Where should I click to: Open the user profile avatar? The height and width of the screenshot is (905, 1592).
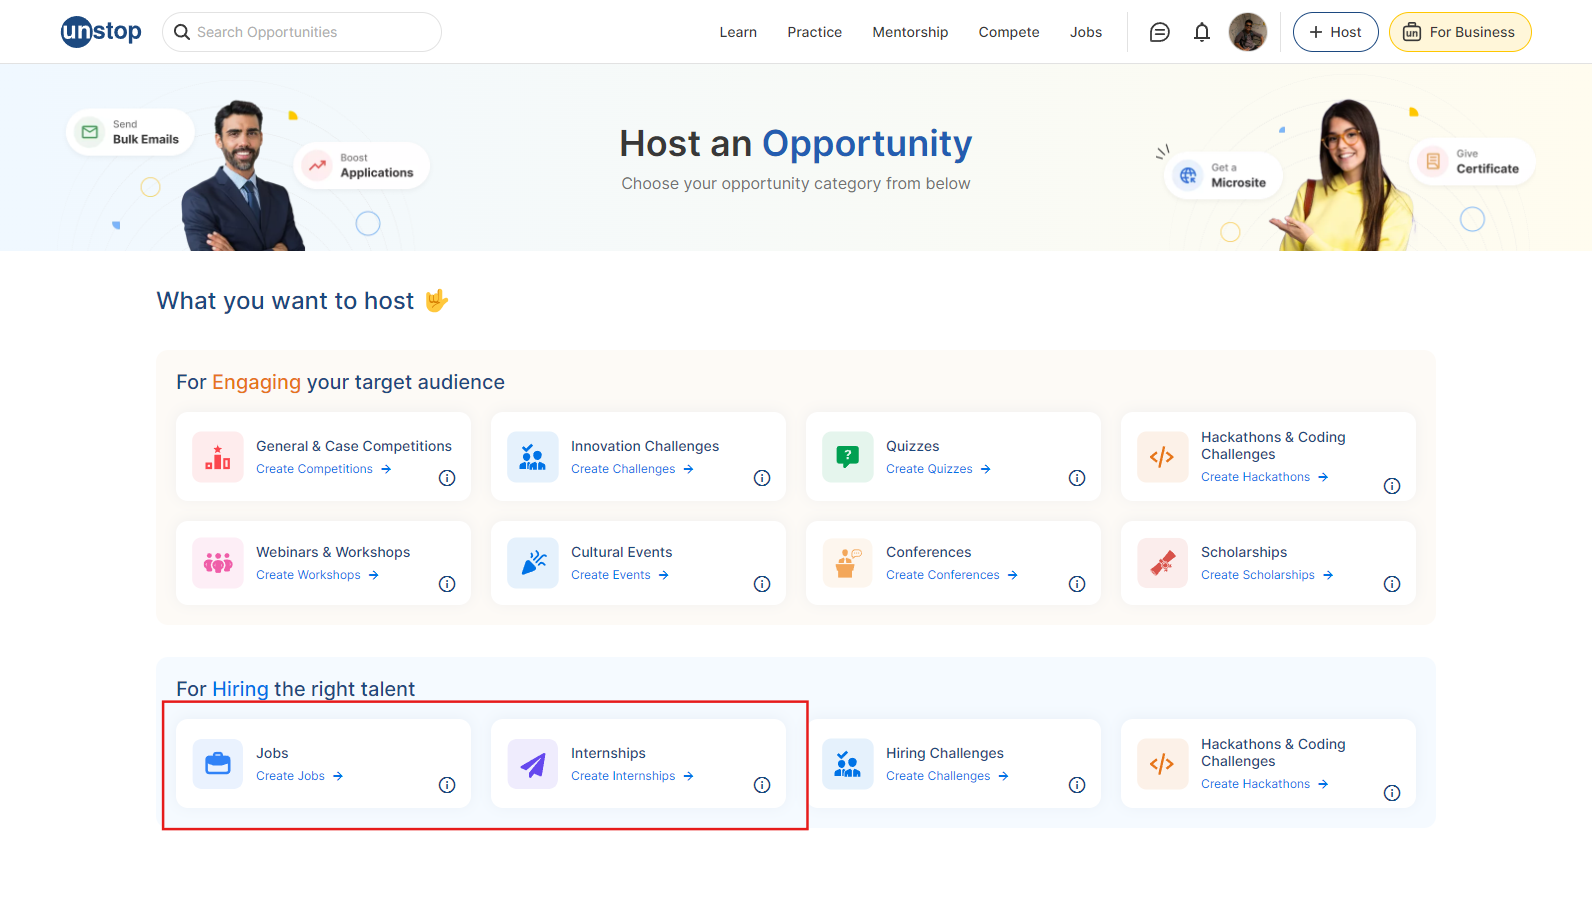(x=1247, y=32)
